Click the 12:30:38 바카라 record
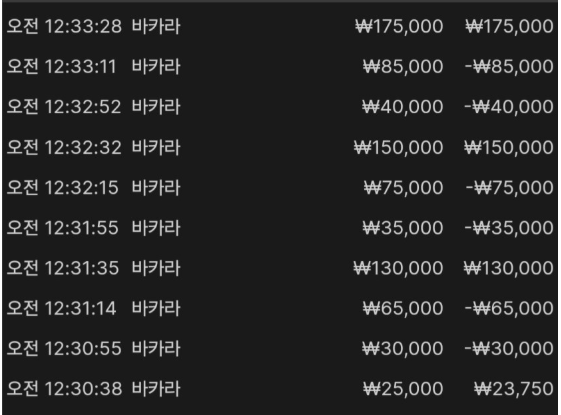561x415 pixels. [x=280, y=389]
